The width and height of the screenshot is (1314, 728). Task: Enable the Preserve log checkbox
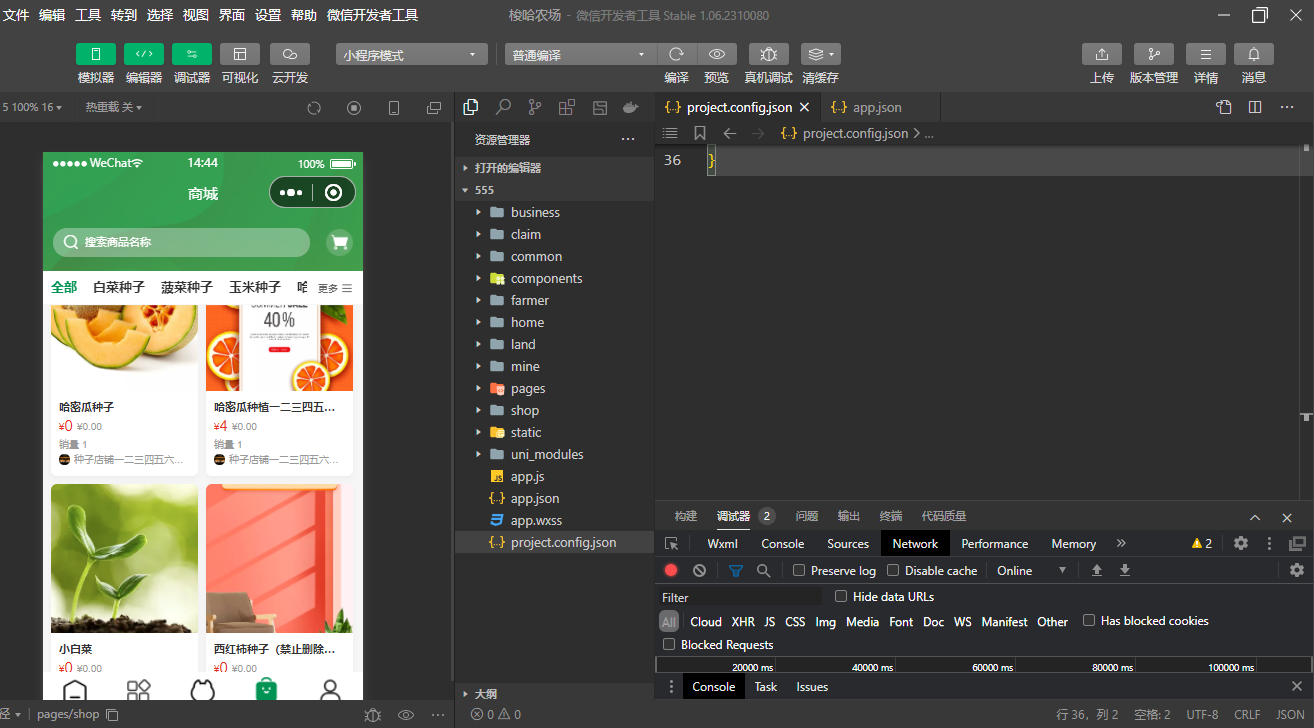pyautogui.click(x=799, y=570)
